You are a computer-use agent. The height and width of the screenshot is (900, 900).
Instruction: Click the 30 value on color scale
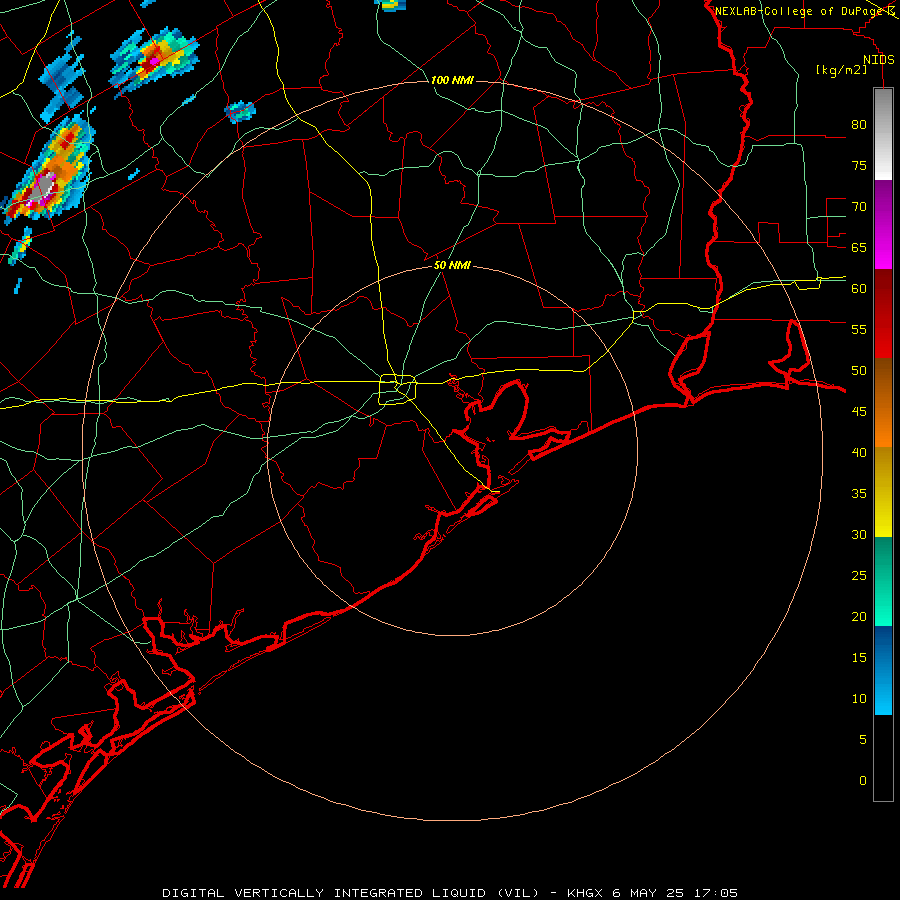coord(859,534)
